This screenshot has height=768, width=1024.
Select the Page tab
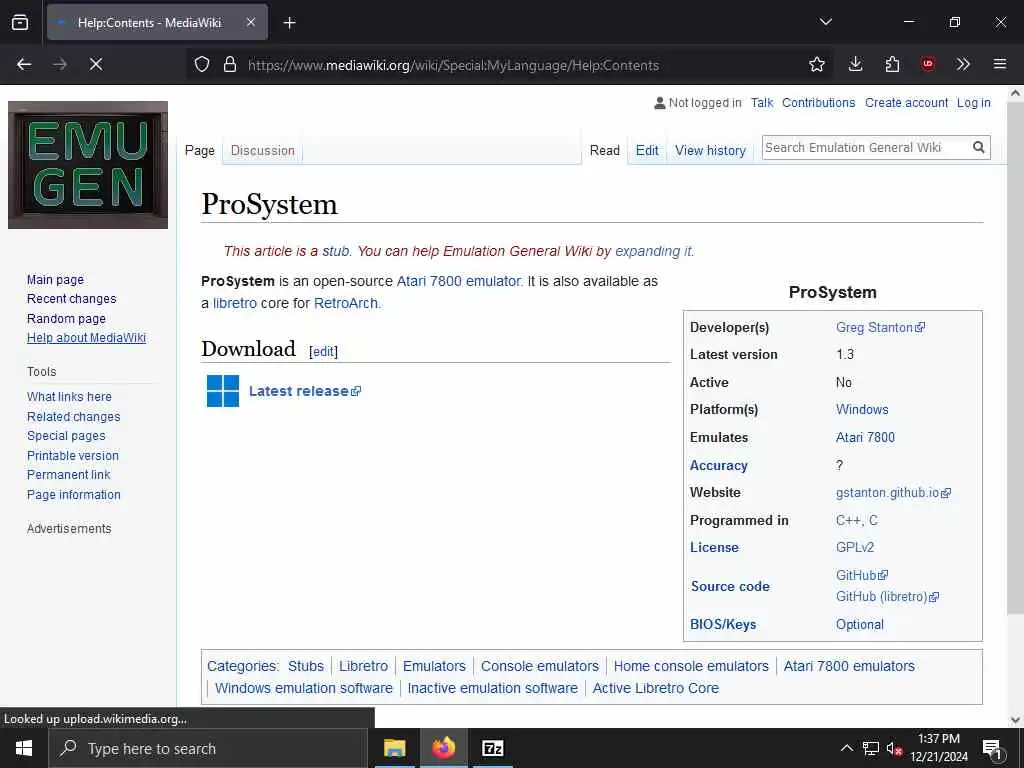[200, 151]
